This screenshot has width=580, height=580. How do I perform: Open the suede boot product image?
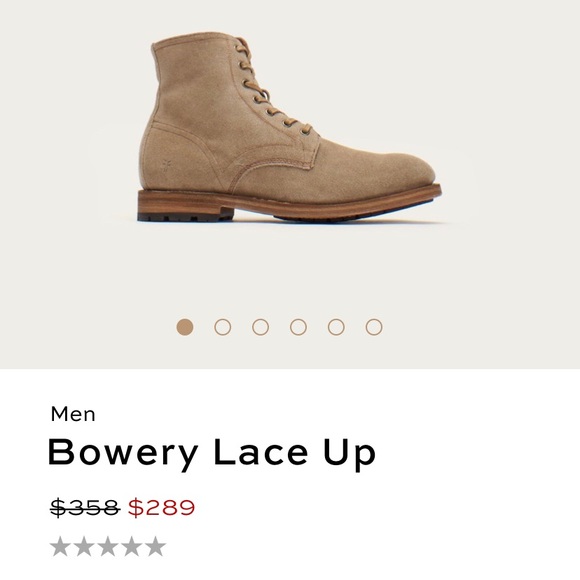coord(289,127)
